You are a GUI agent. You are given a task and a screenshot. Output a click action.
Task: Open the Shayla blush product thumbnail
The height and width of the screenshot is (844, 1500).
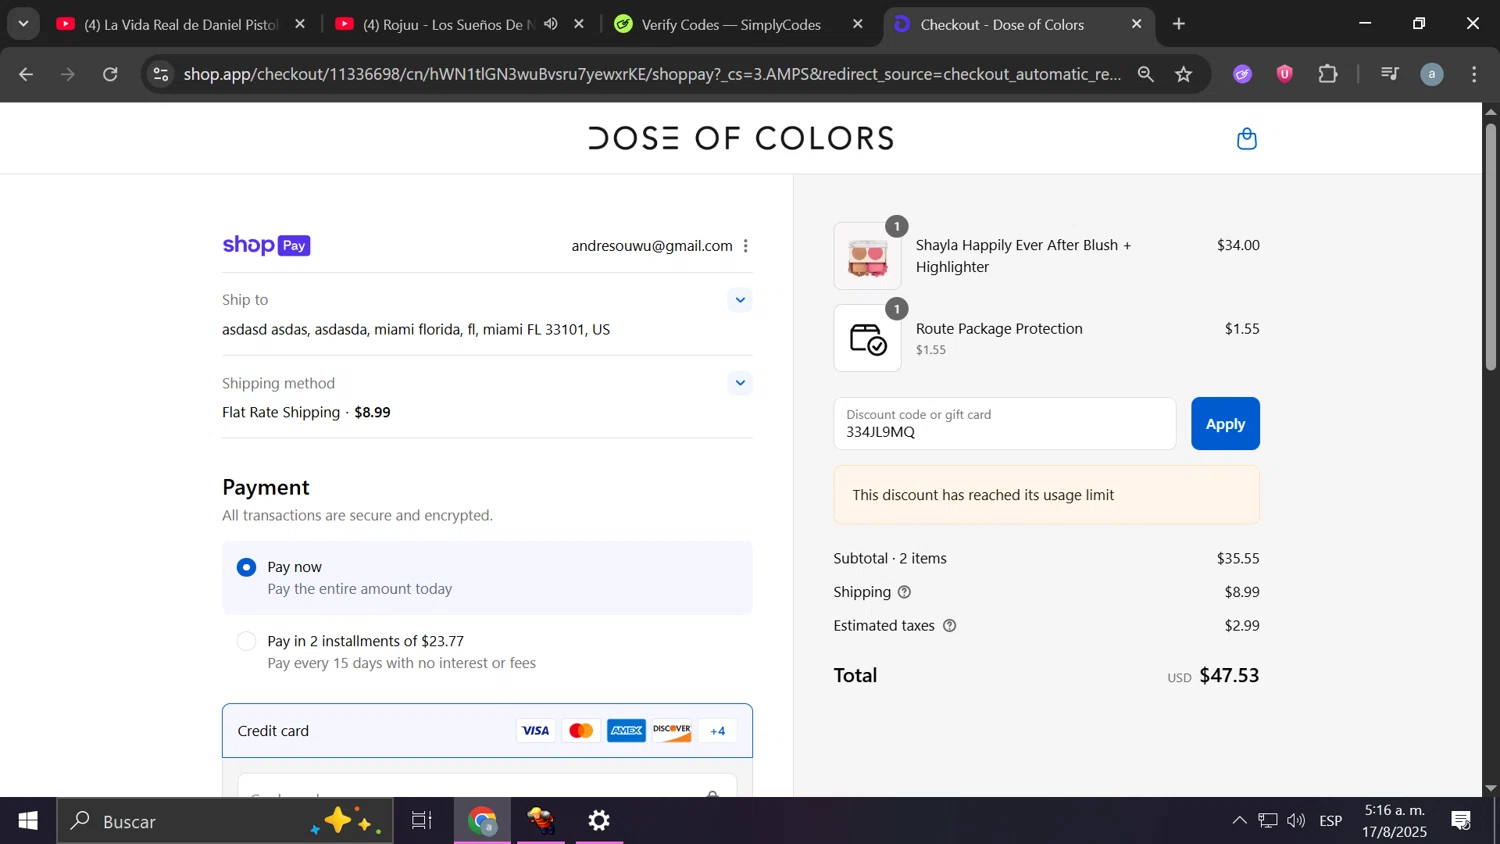tap(868, 257)
